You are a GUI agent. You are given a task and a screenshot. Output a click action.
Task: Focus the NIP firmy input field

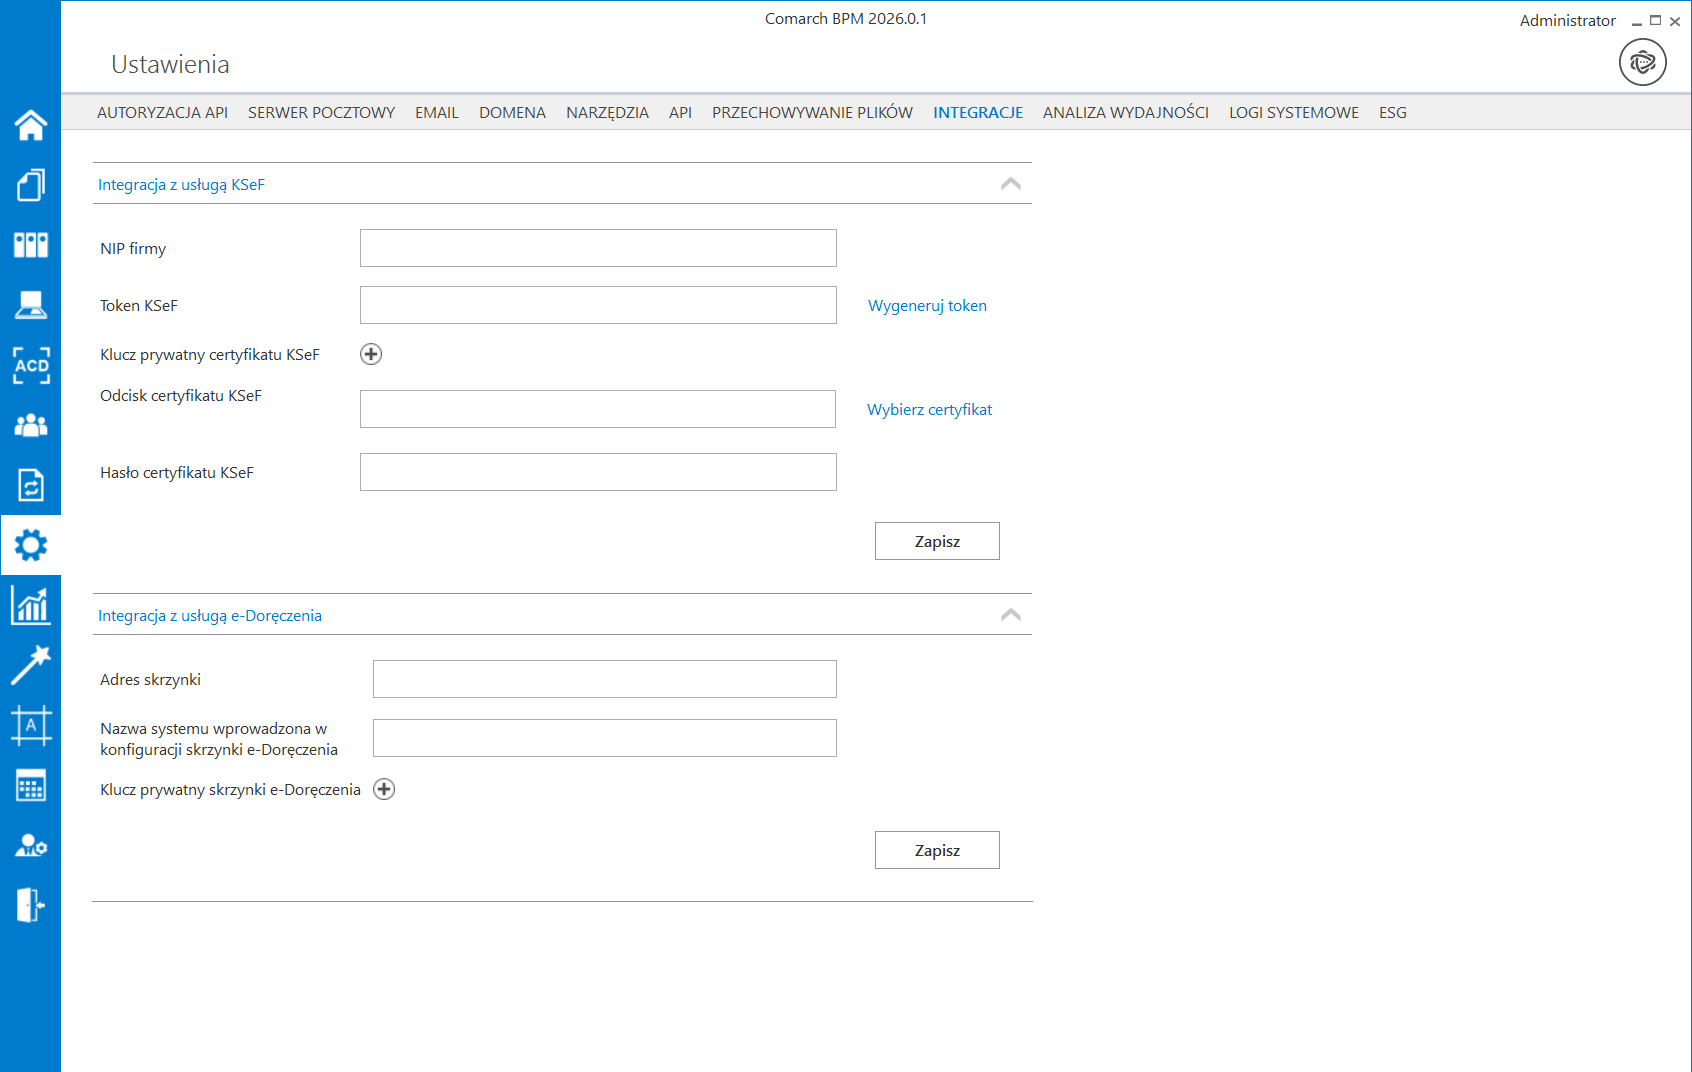tap(598, 248)
